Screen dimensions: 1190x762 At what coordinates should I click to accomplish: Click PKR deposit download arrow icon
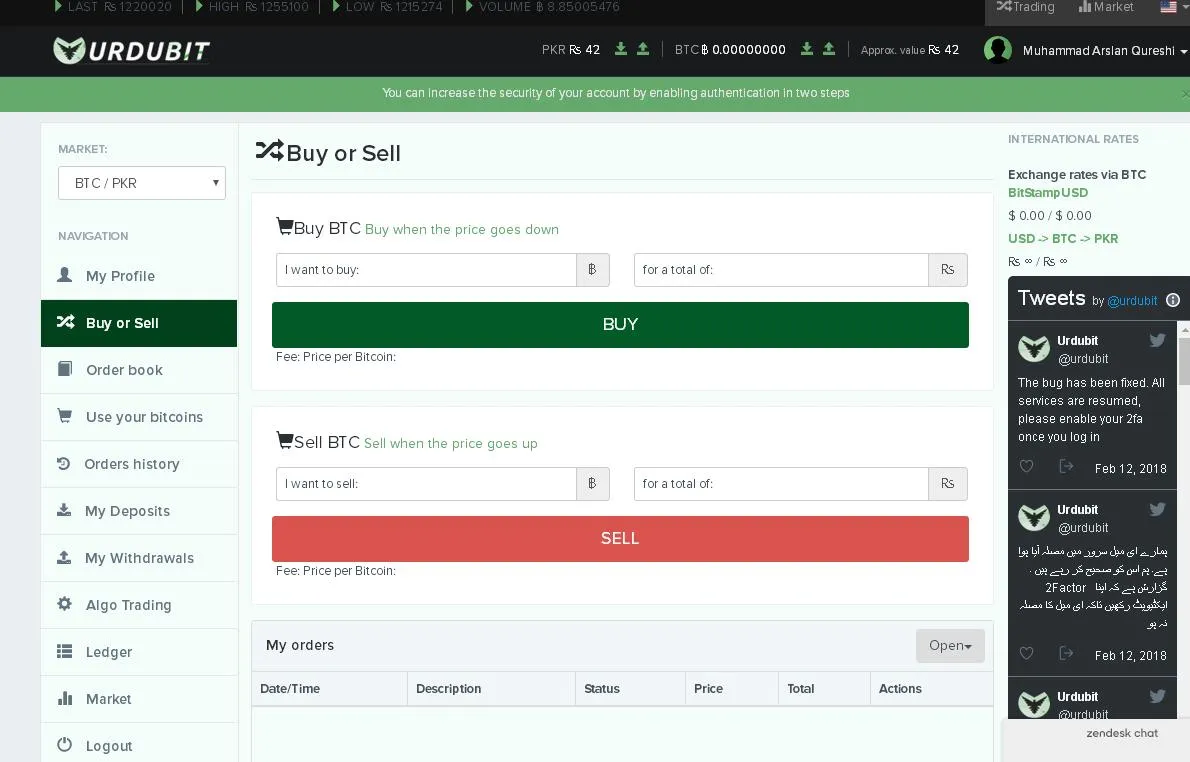pyautogui.click(x=621, y=49)
